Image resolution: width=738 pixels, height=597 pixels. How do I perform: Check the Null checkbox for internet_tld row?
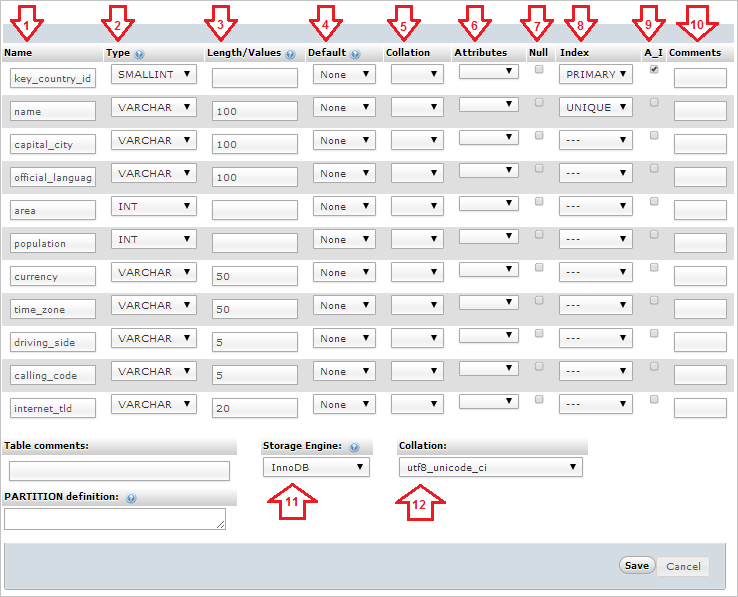539,399
